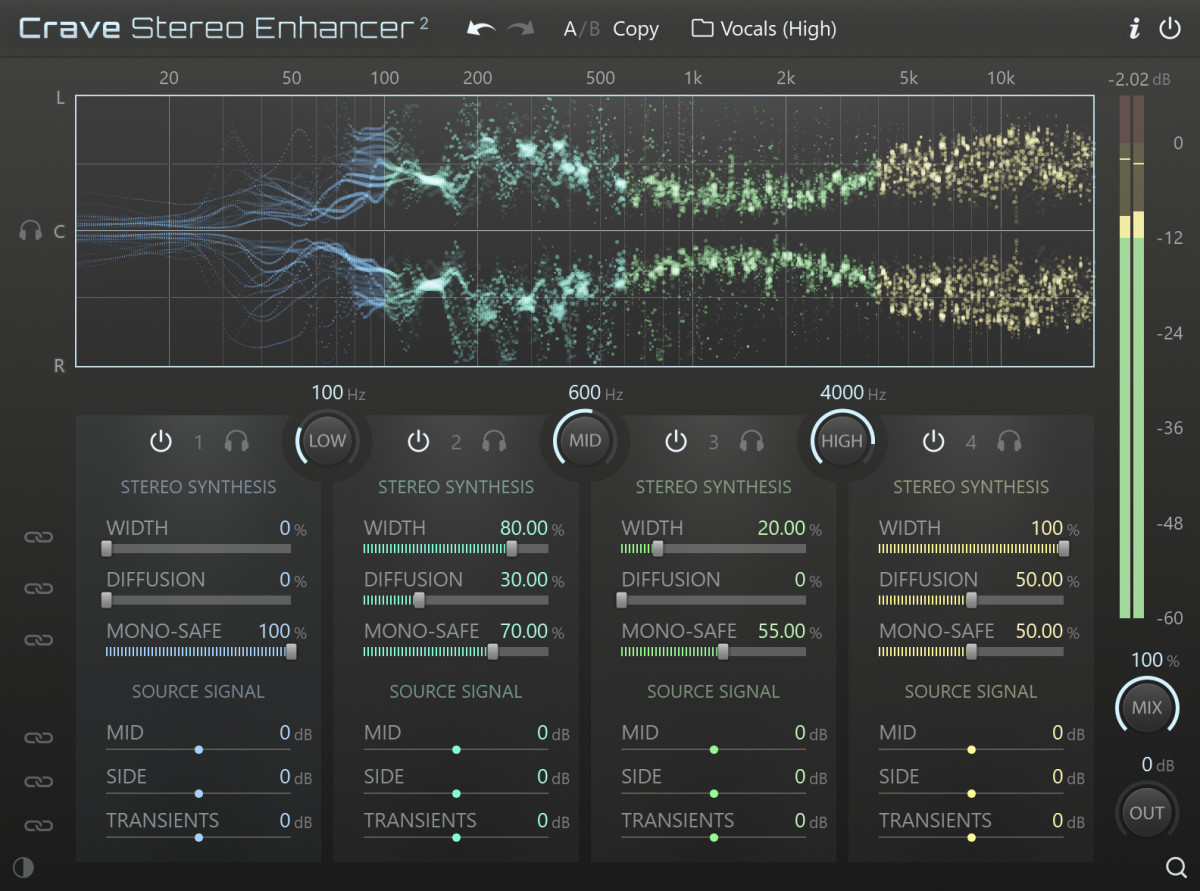1200x891 pixels.
Task: Click the redo arrow icon
Action: [x=520, y=29]
